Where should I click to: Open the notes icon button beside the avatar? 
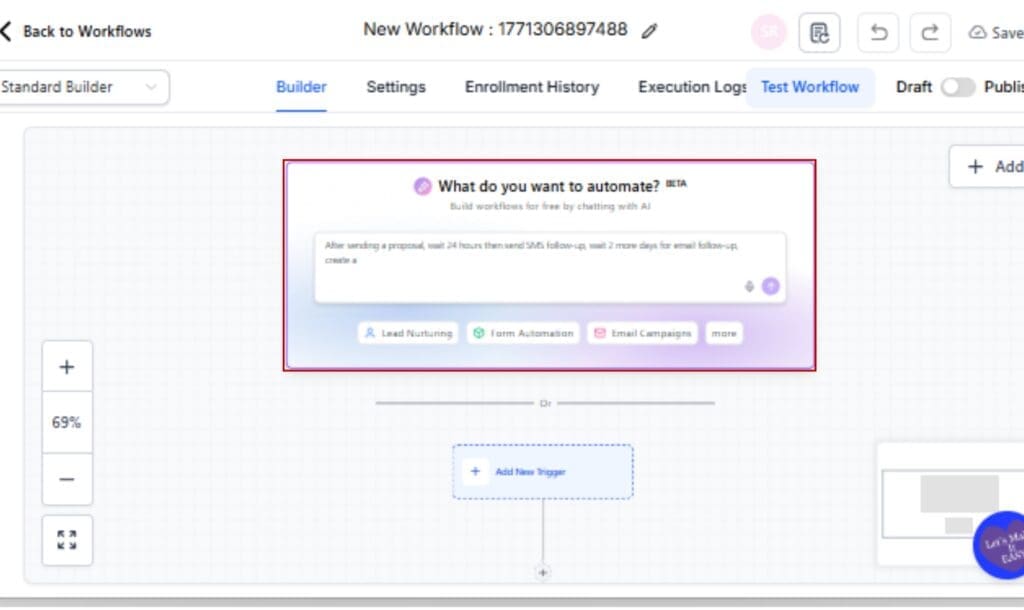point(819,33)
